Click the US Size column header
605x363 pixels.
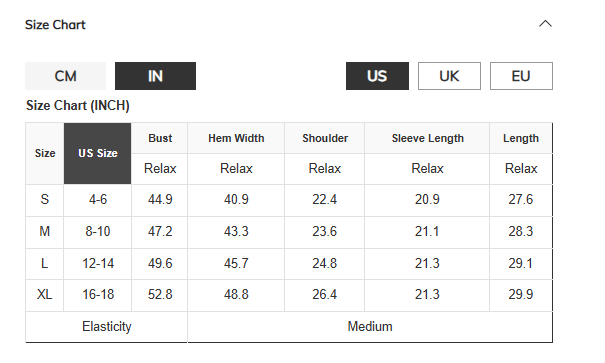tap(98, 154)
